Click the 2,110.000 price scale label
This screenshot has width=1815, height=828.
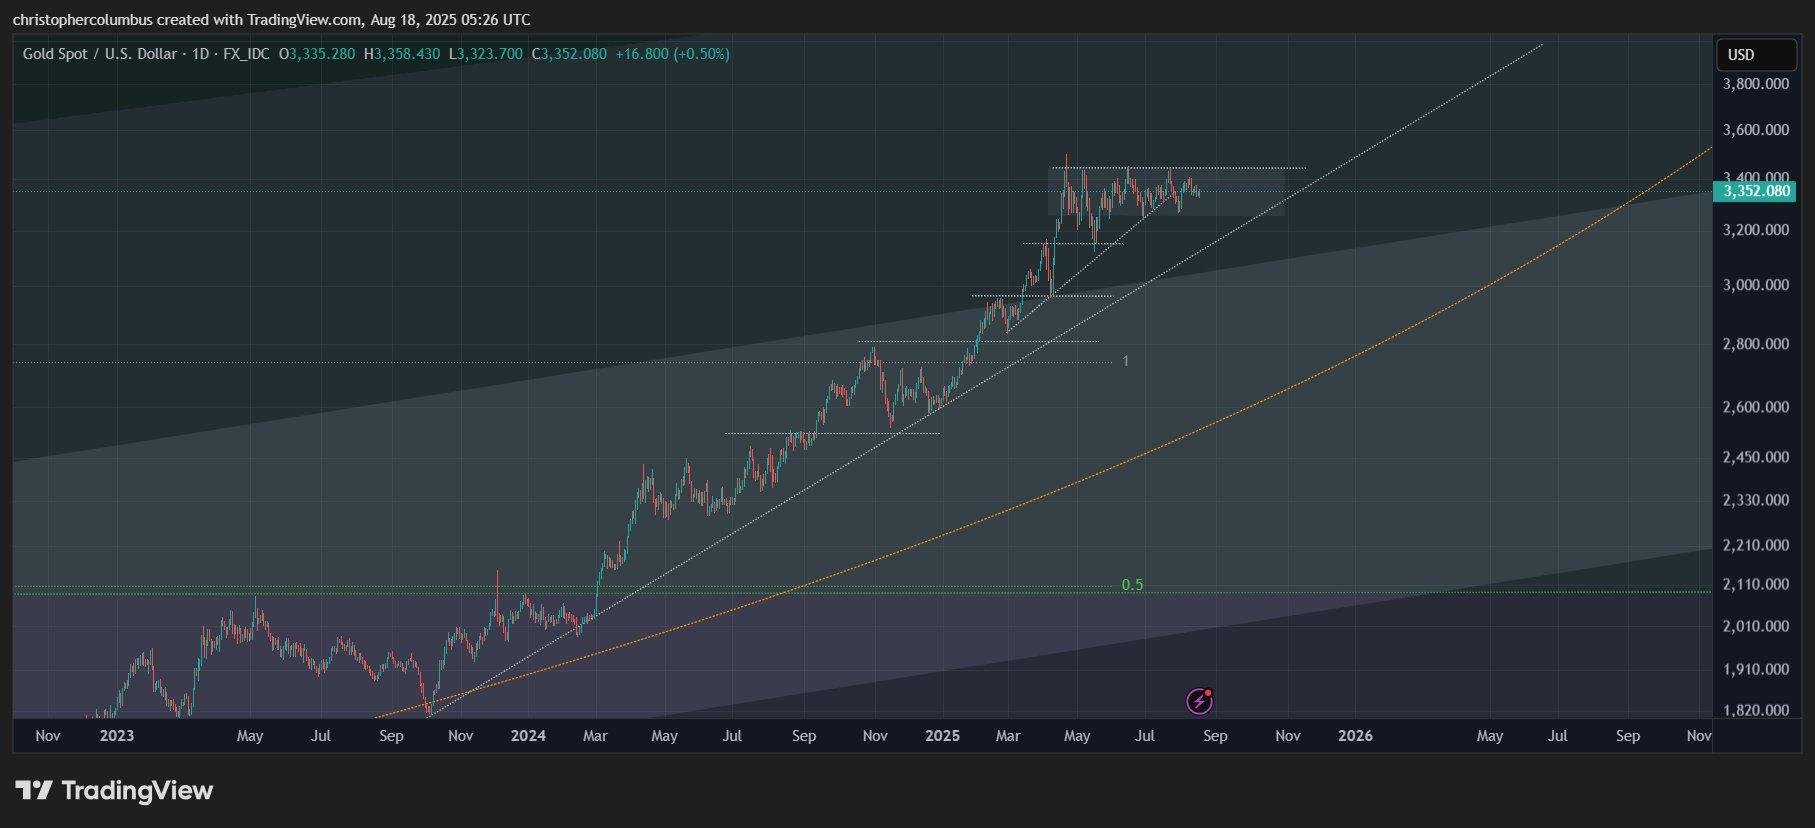pyautogui.click(x=1755, y=584)
